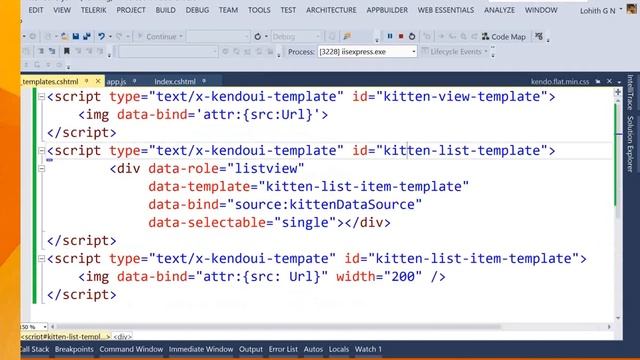640x360 pixels.
Task: Switch to the app.js tab
Action: pos(116,82)
